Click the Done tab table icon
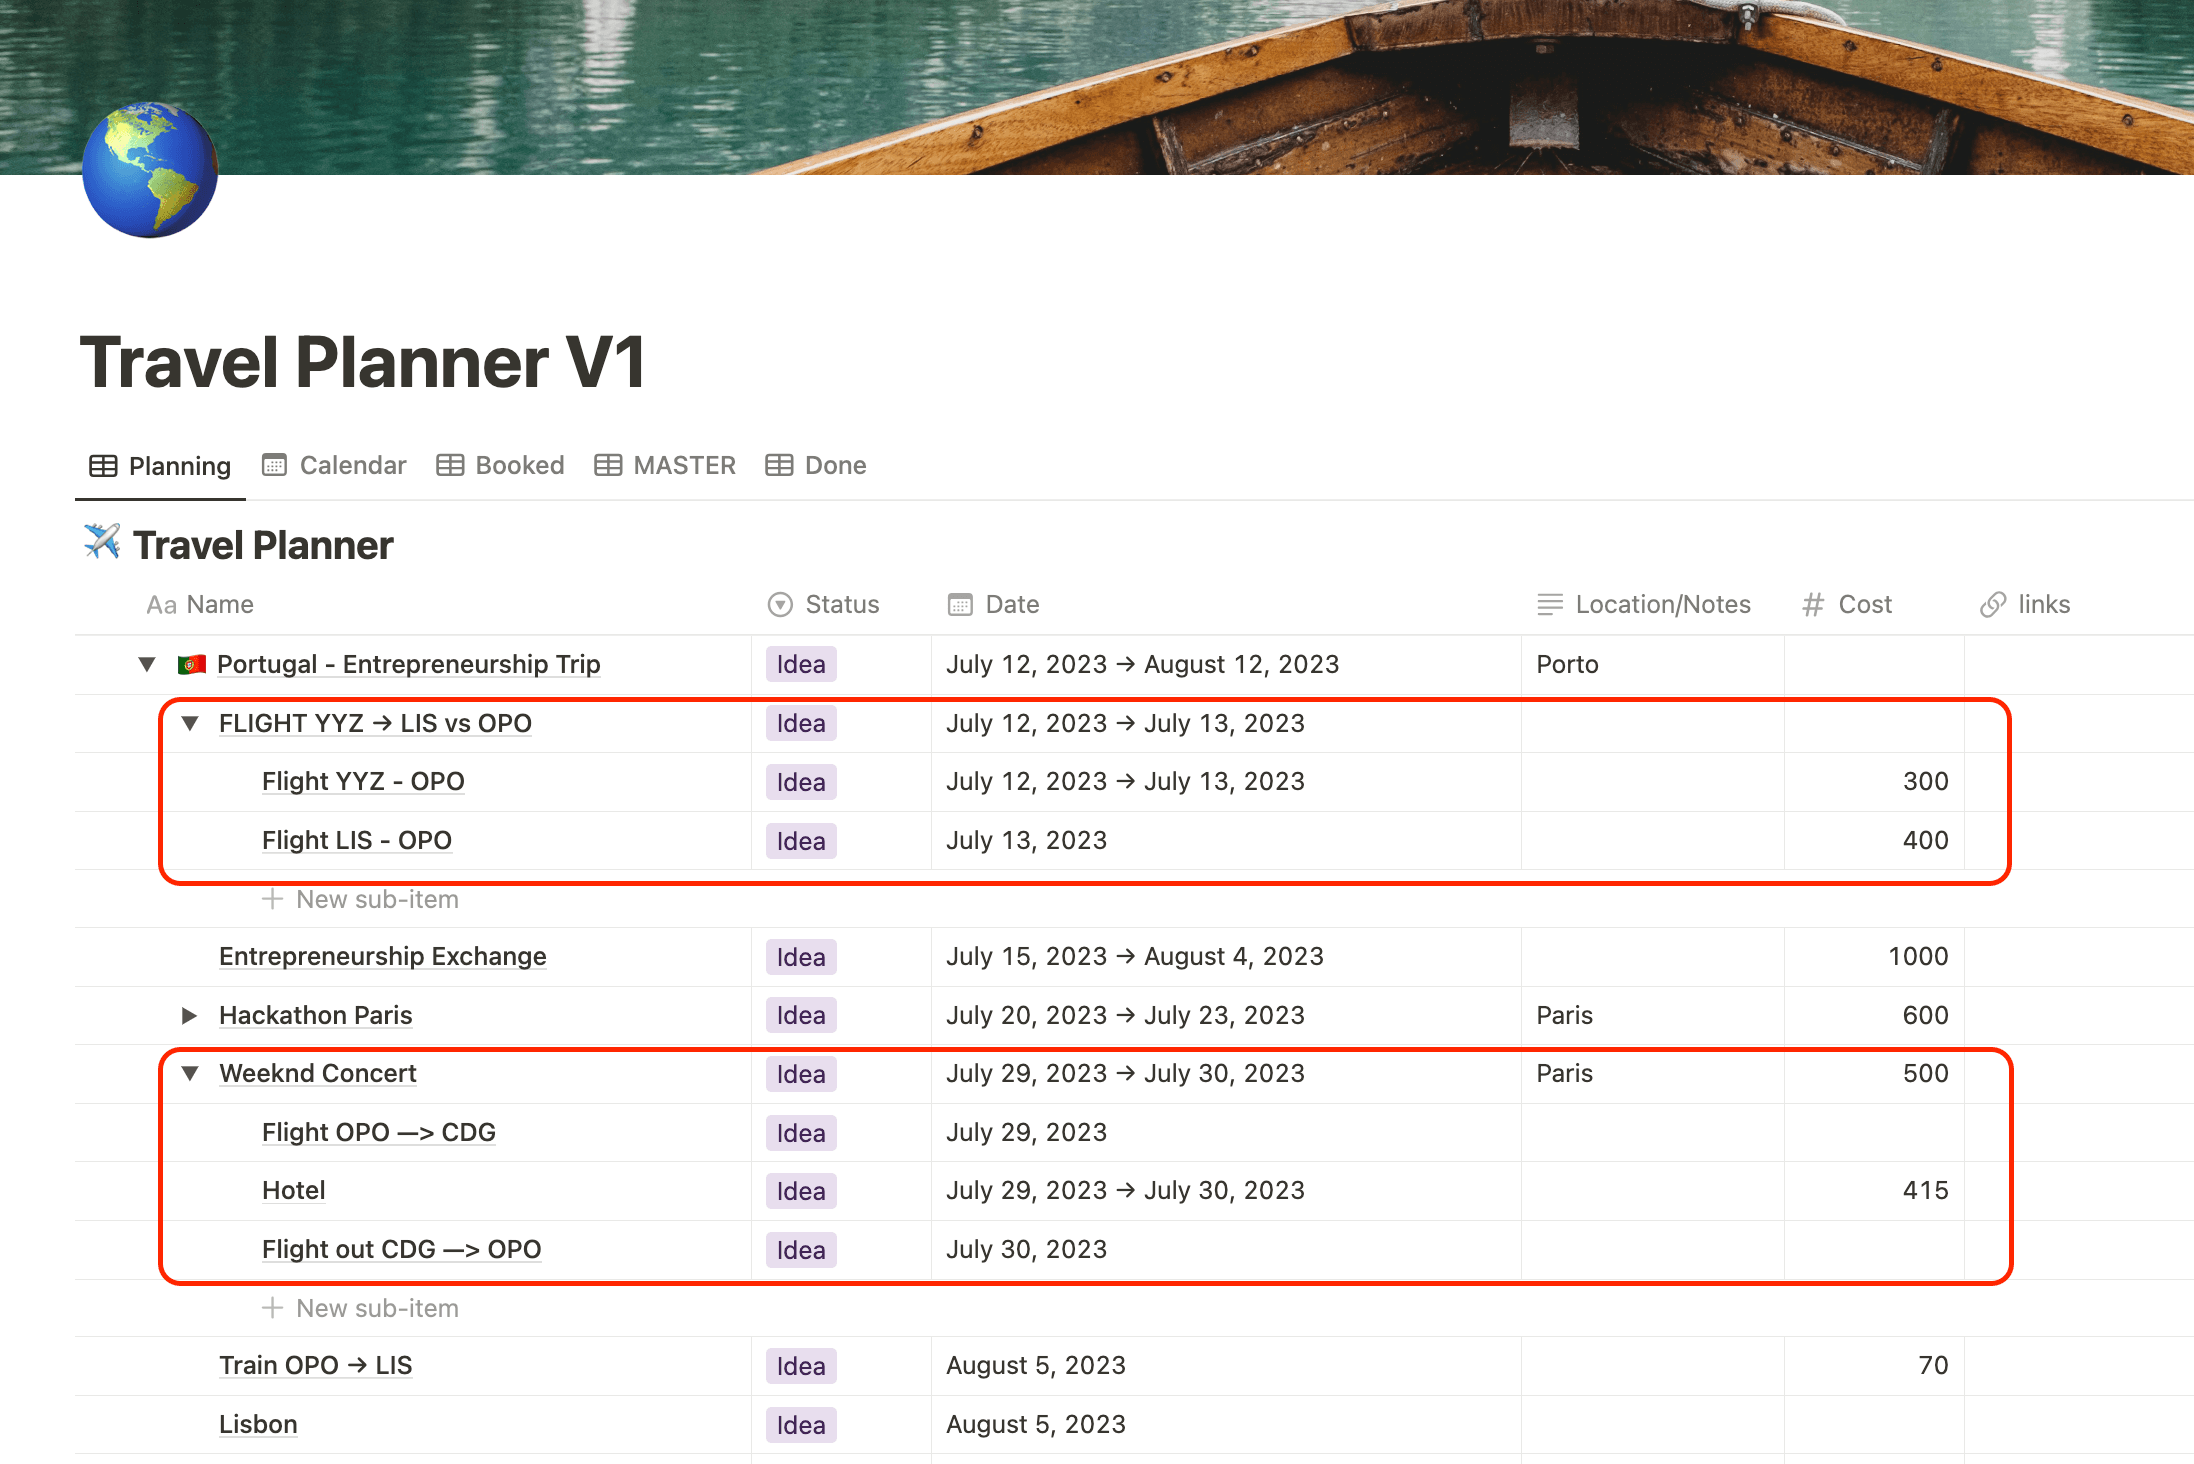Image resolution: width=2194 pixels, height=1464 pixels. [779, 465]
